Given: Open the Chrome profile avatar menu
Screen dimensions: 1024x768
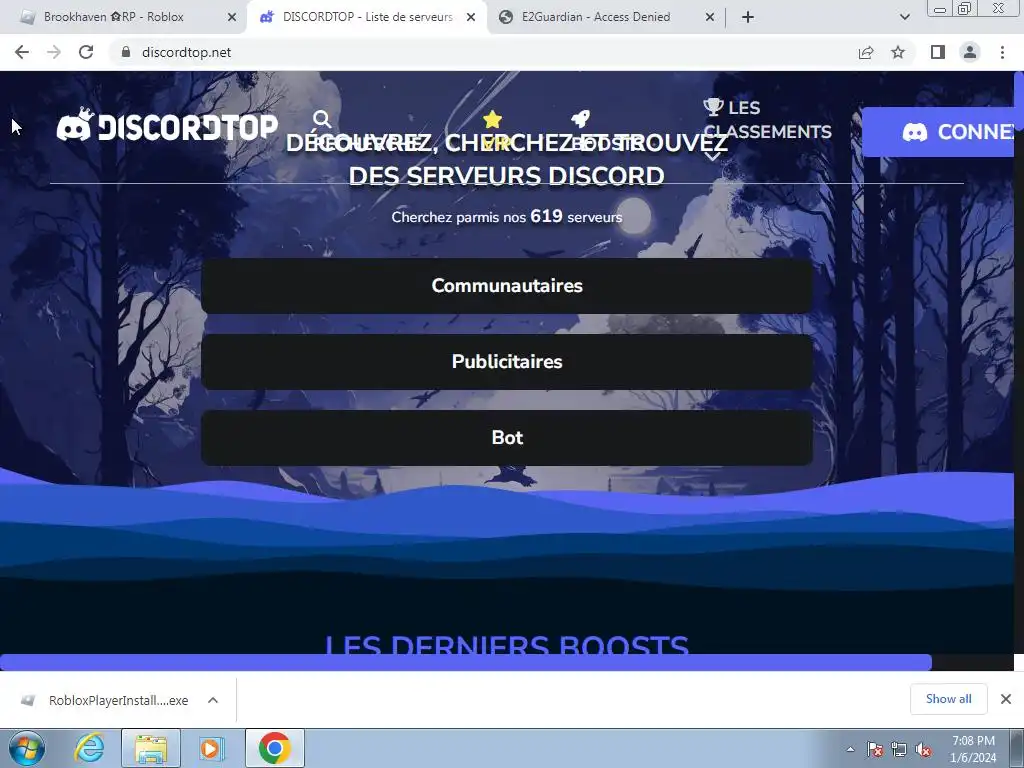Looking at the screenshot, I should click(970, 52).
